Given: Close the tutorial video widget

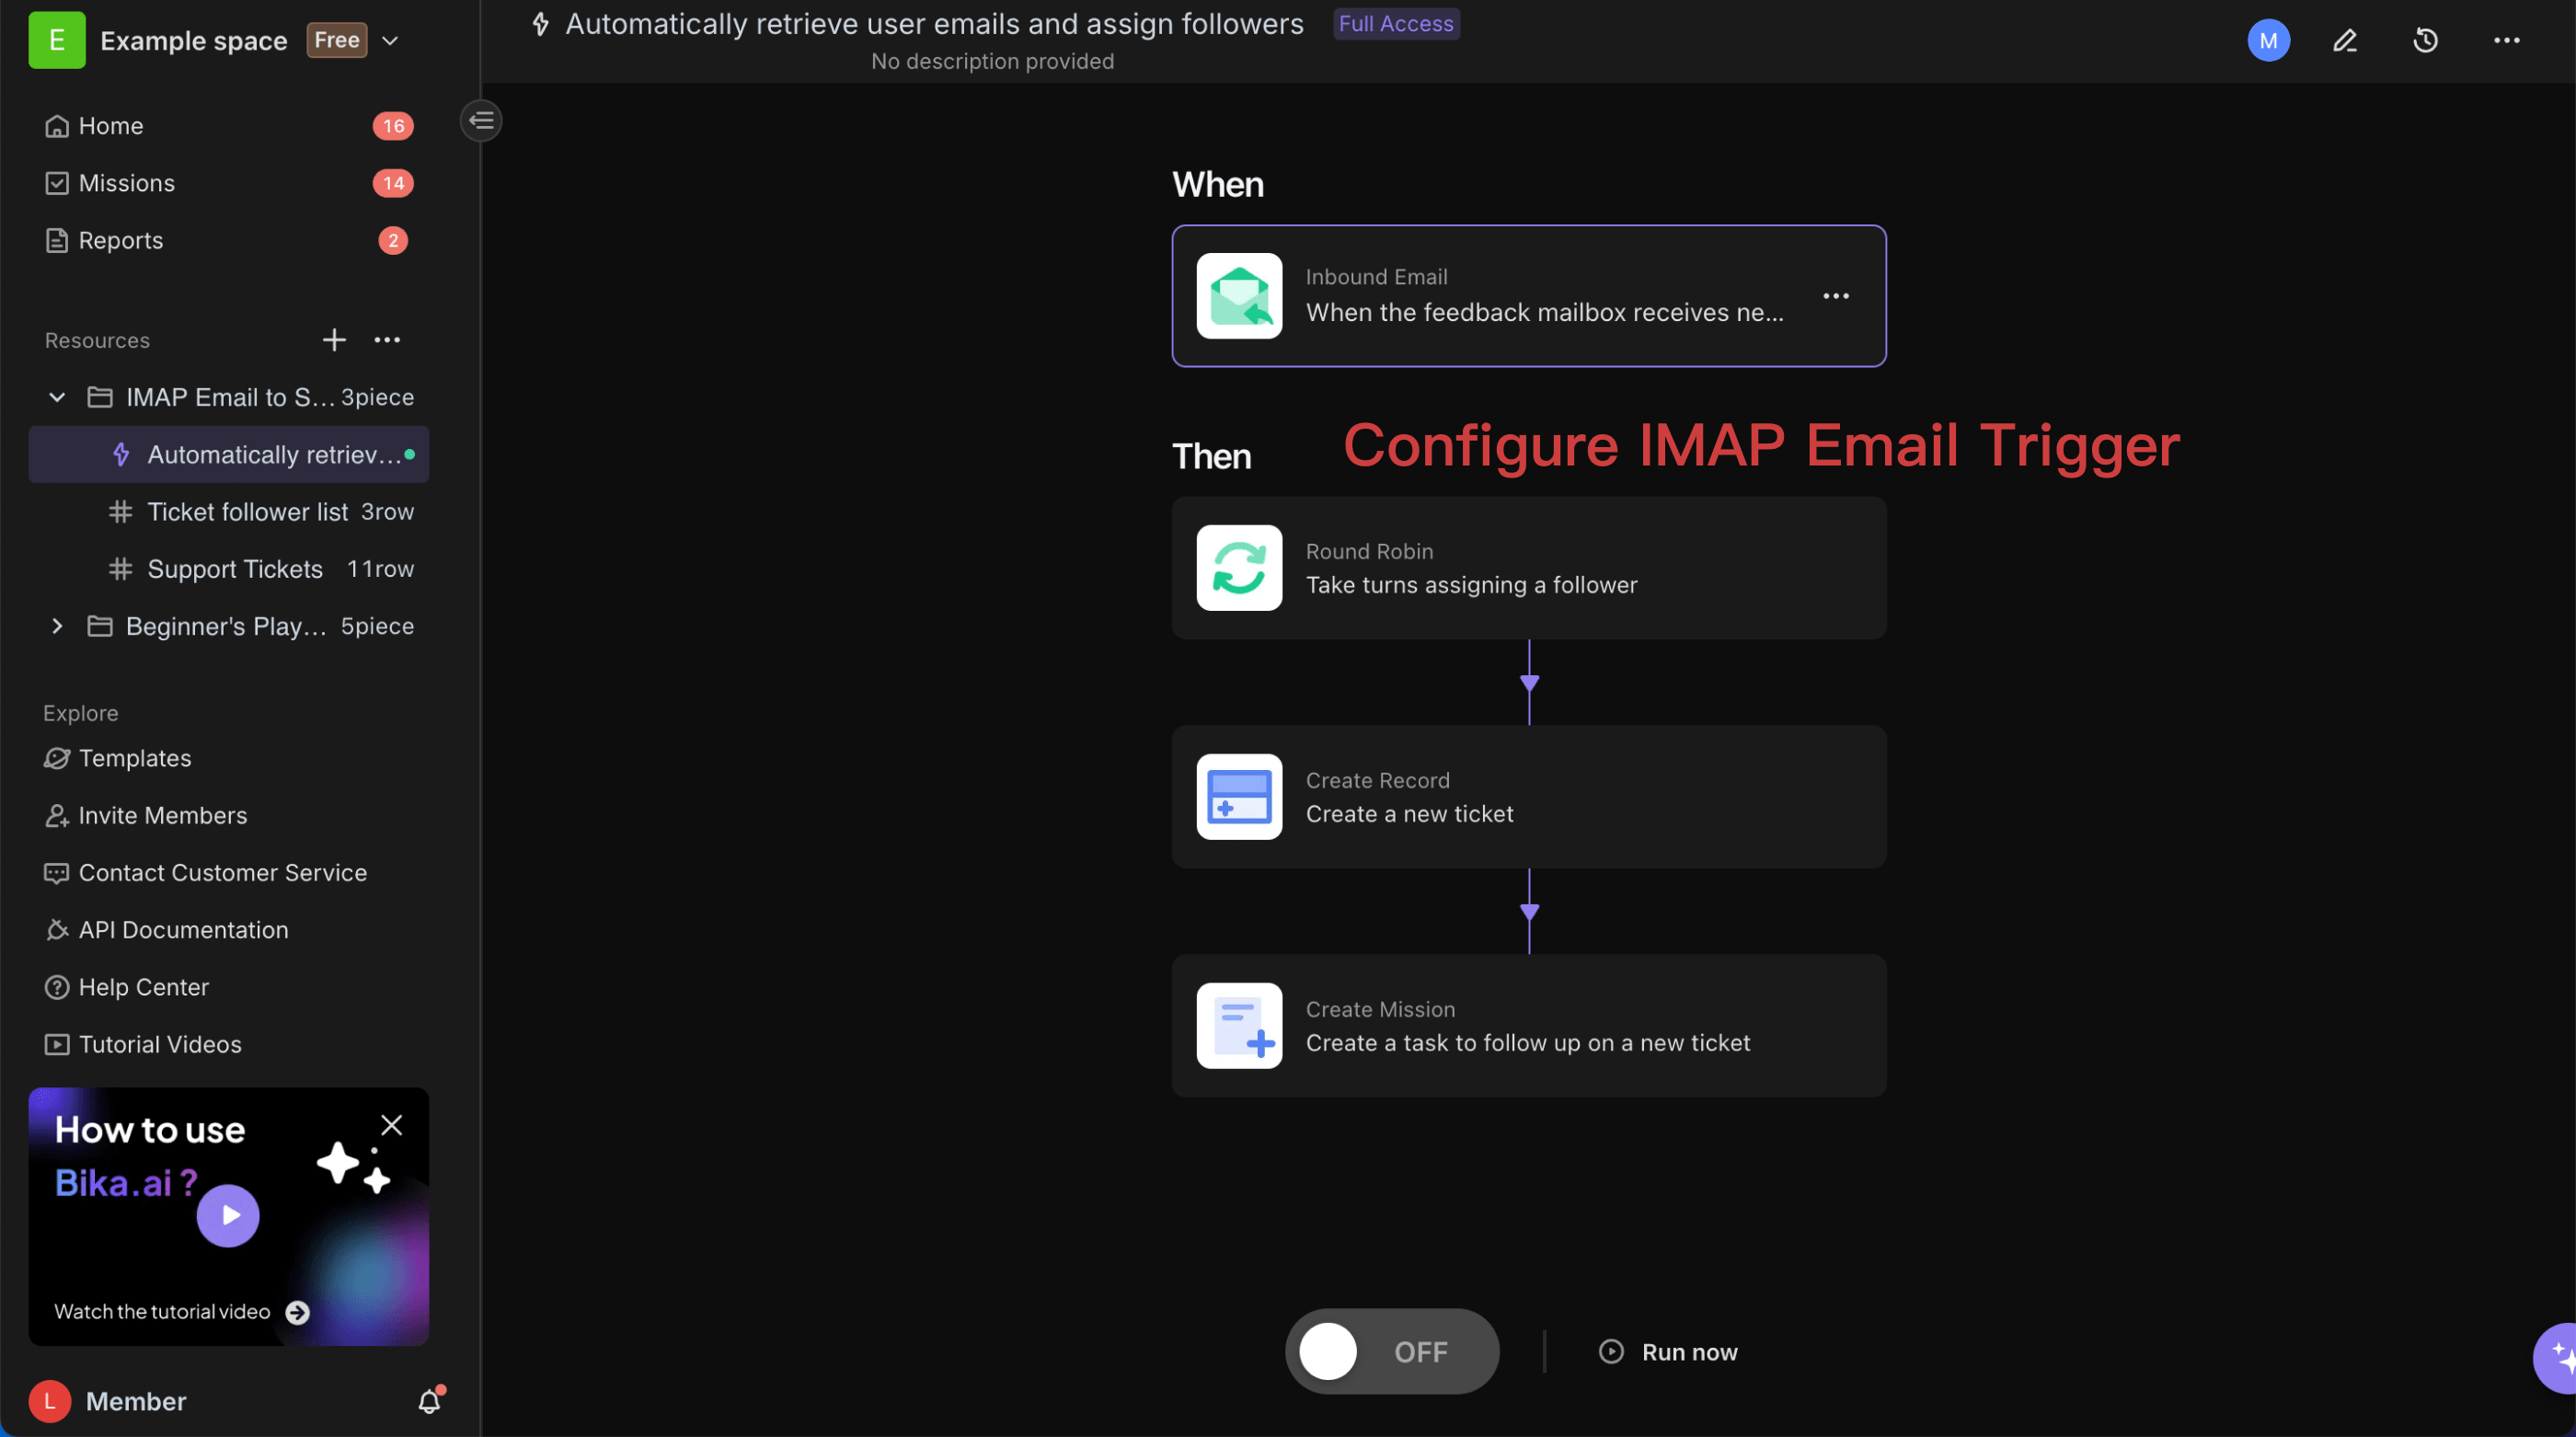Looking at the screenshot, I should (x=393, y=1125).
